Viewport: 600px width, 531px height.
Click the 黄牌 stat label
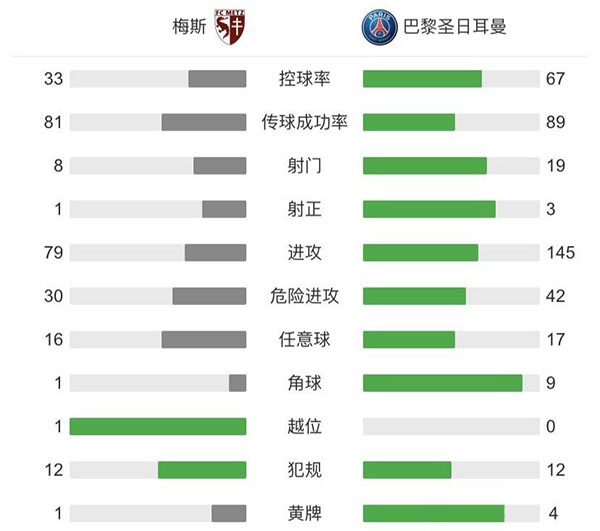point(304,513)
